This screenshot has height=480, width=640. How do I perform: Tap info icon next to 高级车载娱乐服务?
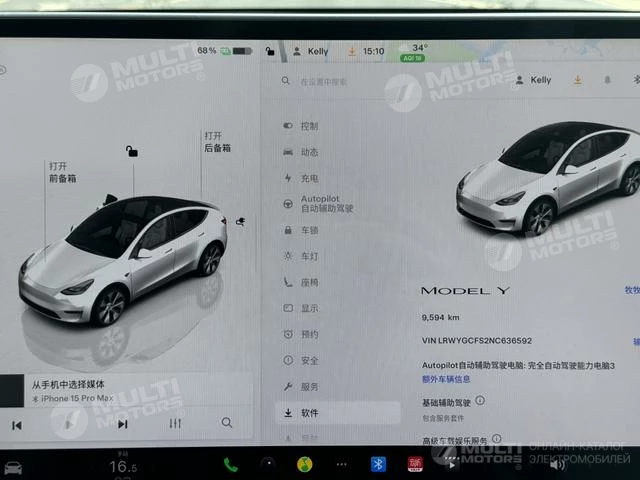[x=496, y=439]
